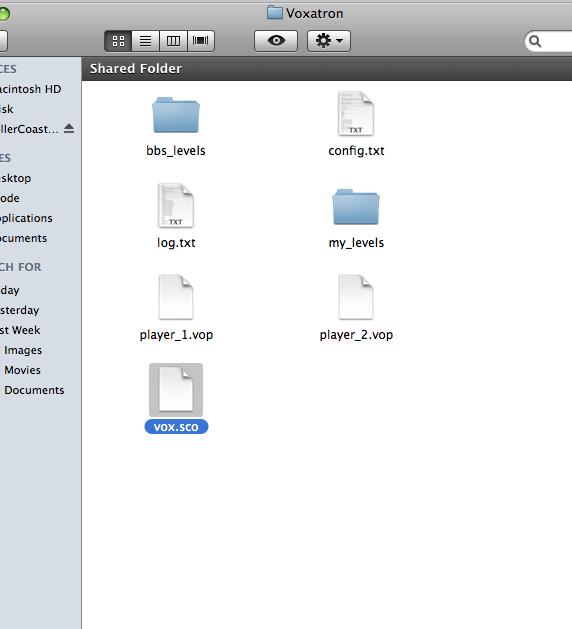This screenshot has height=629, width=572.
Task: Open the gear Action dropdown menu
Action: [329, 41]
